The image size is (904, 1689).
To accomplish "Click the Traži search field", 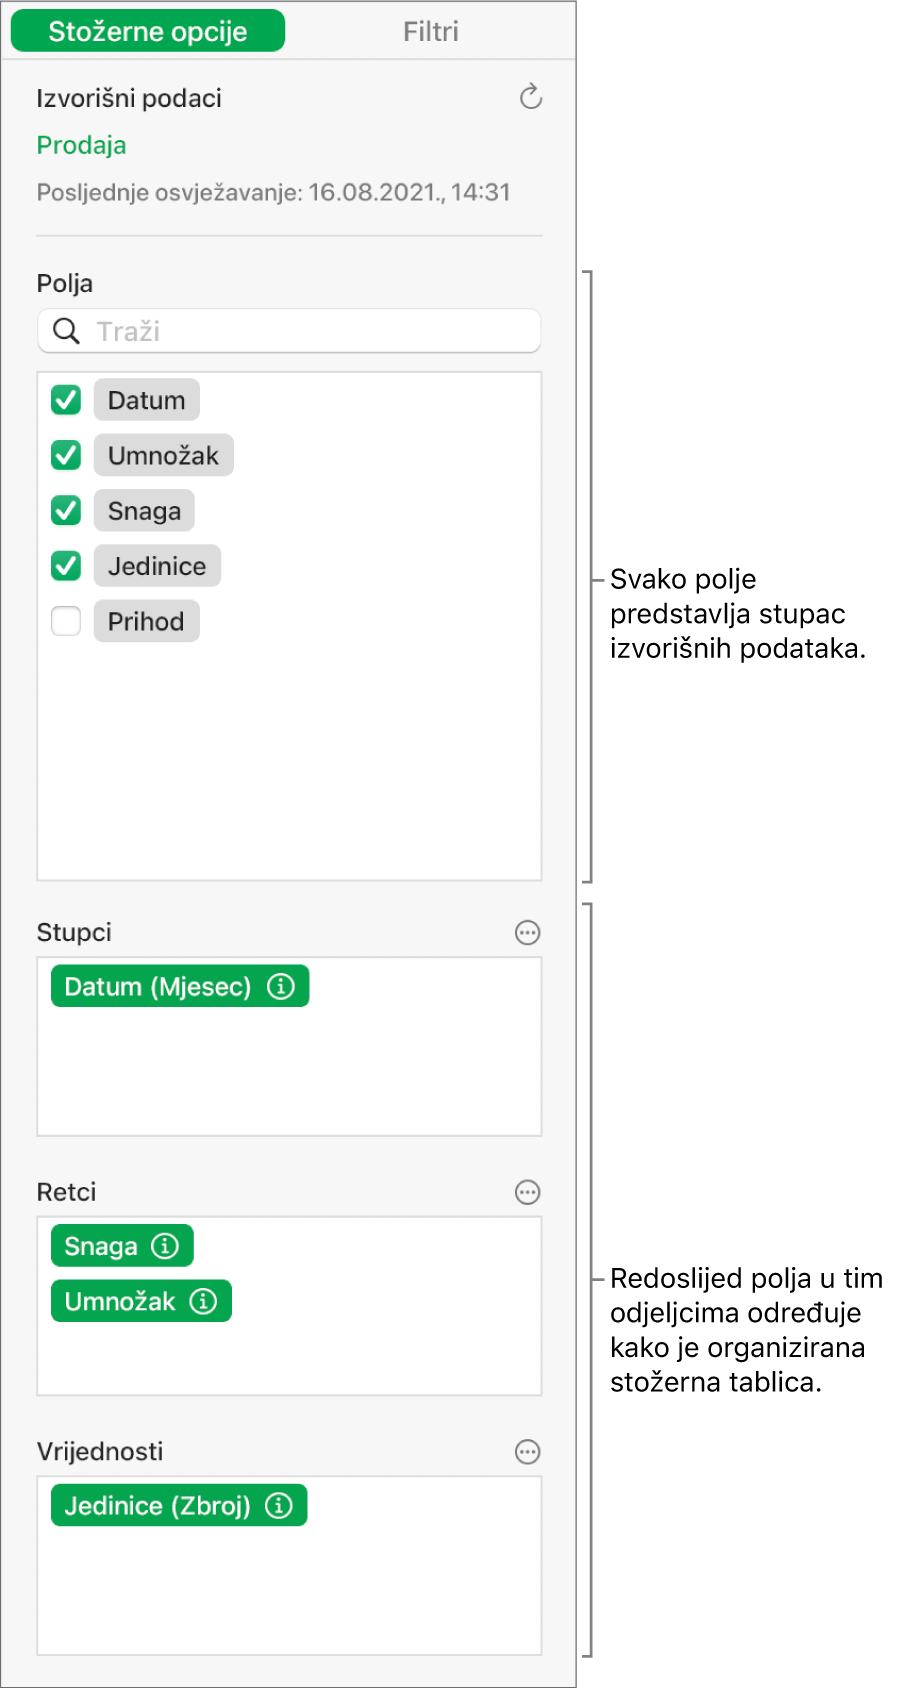I will pos(310,331).
